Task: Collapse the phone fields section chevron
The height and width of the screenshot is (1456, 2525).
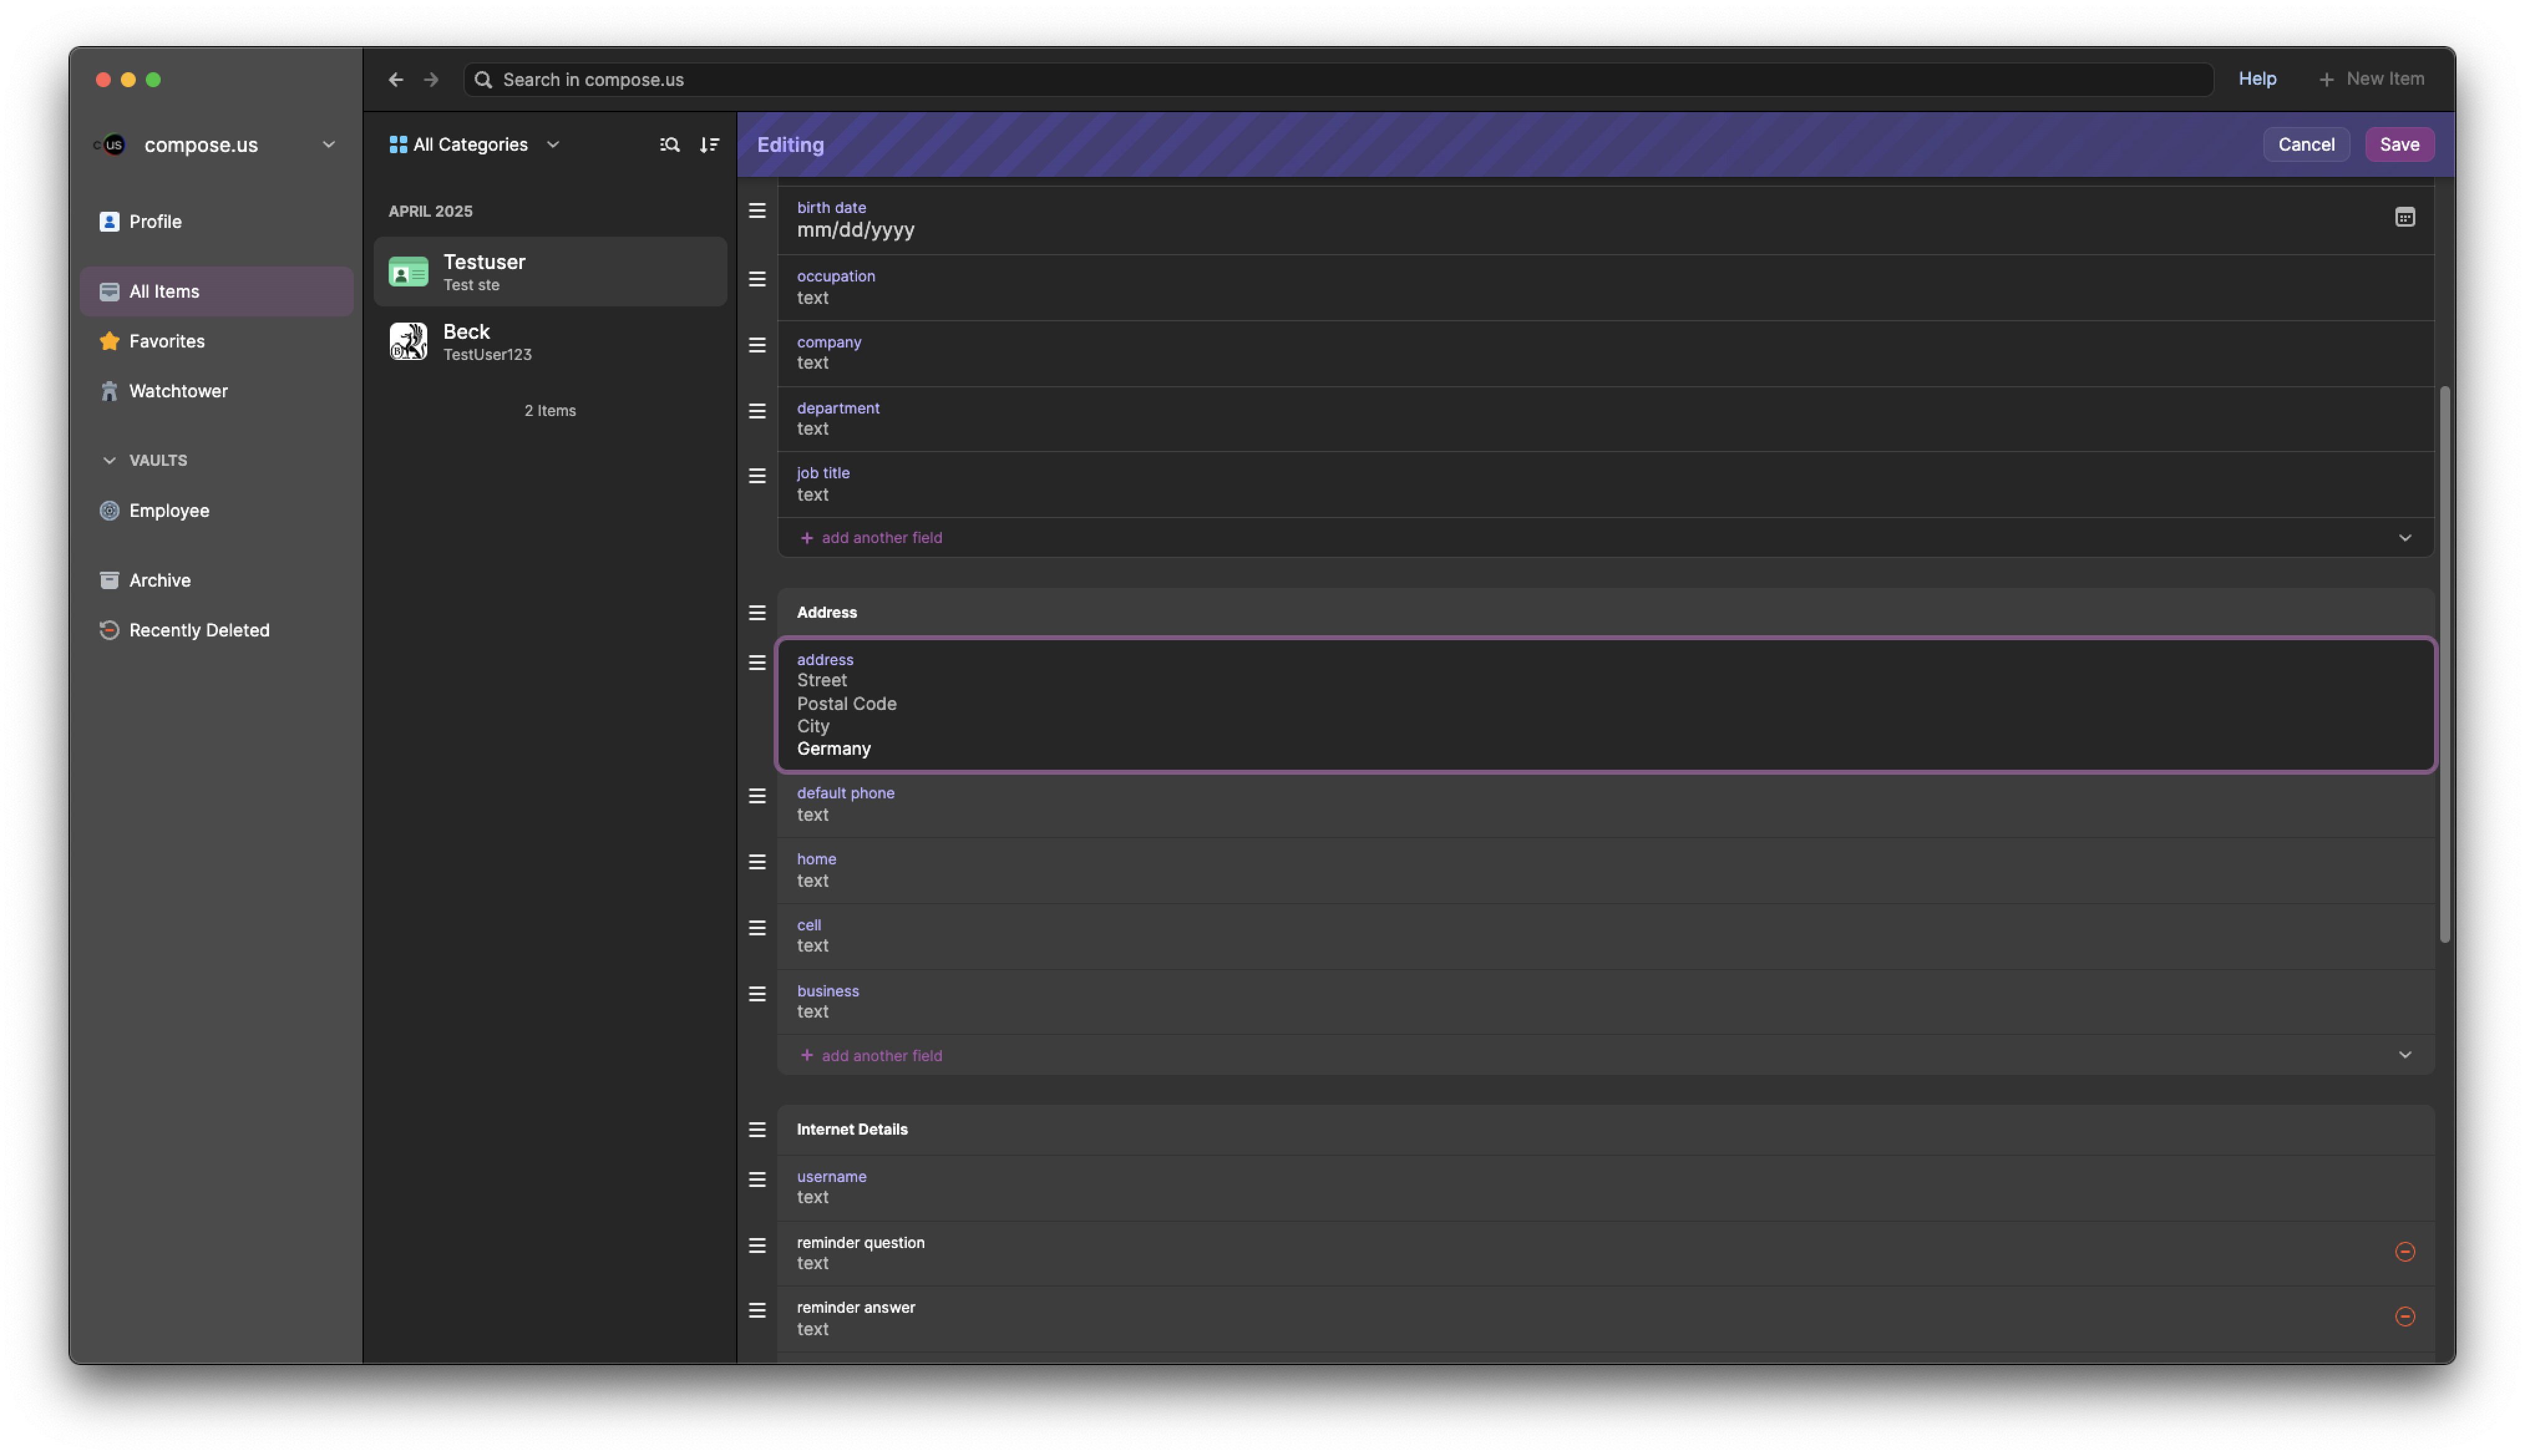Action: point(2405,1054)
